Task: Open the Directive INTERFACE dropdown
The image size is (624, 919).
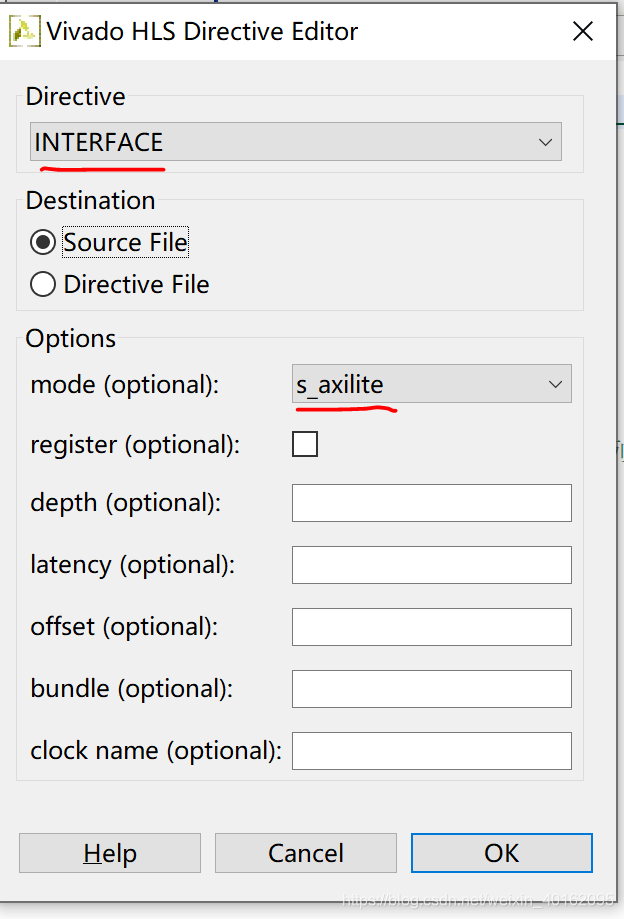Action: coord(296,142)
